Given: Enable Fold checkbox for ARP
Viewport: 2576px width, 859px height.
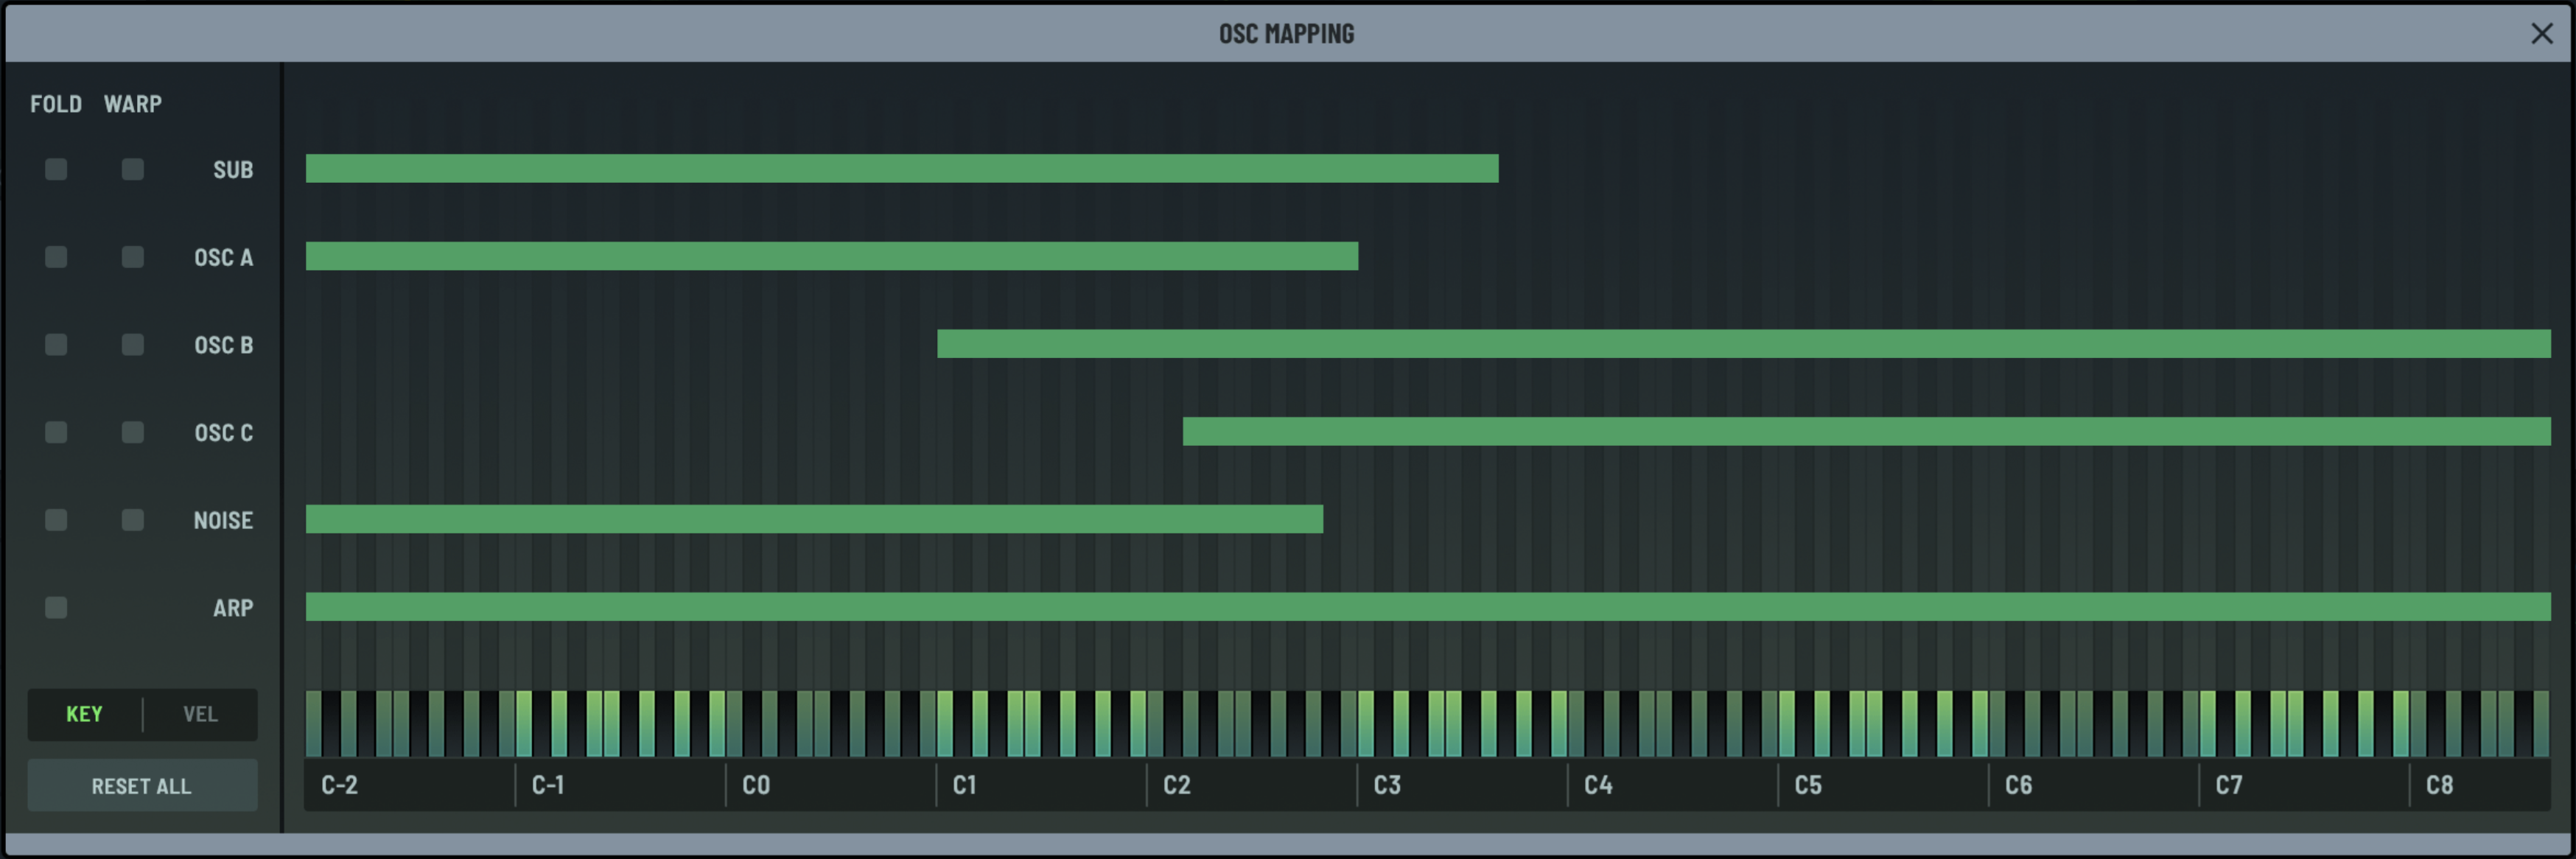Looking at the screenshot, I should coord(56,607).
